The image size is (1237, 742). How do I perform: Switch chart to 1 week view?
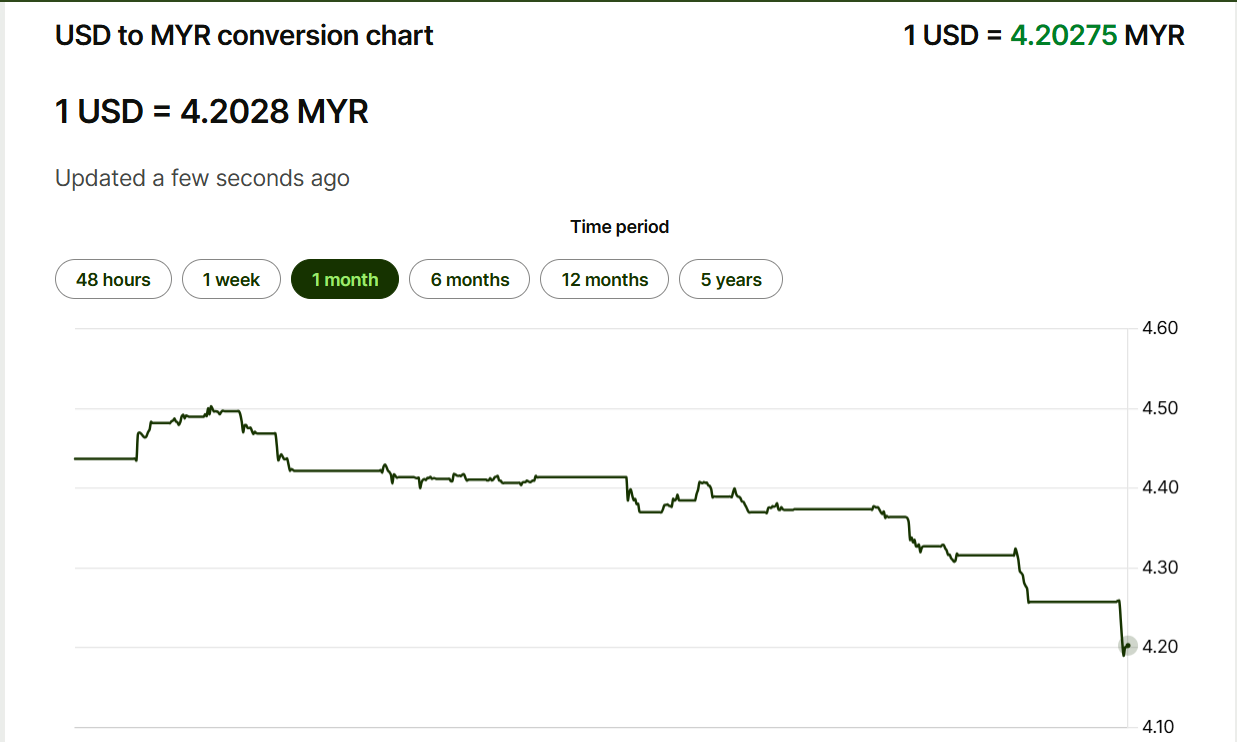(x=231, y=280)
